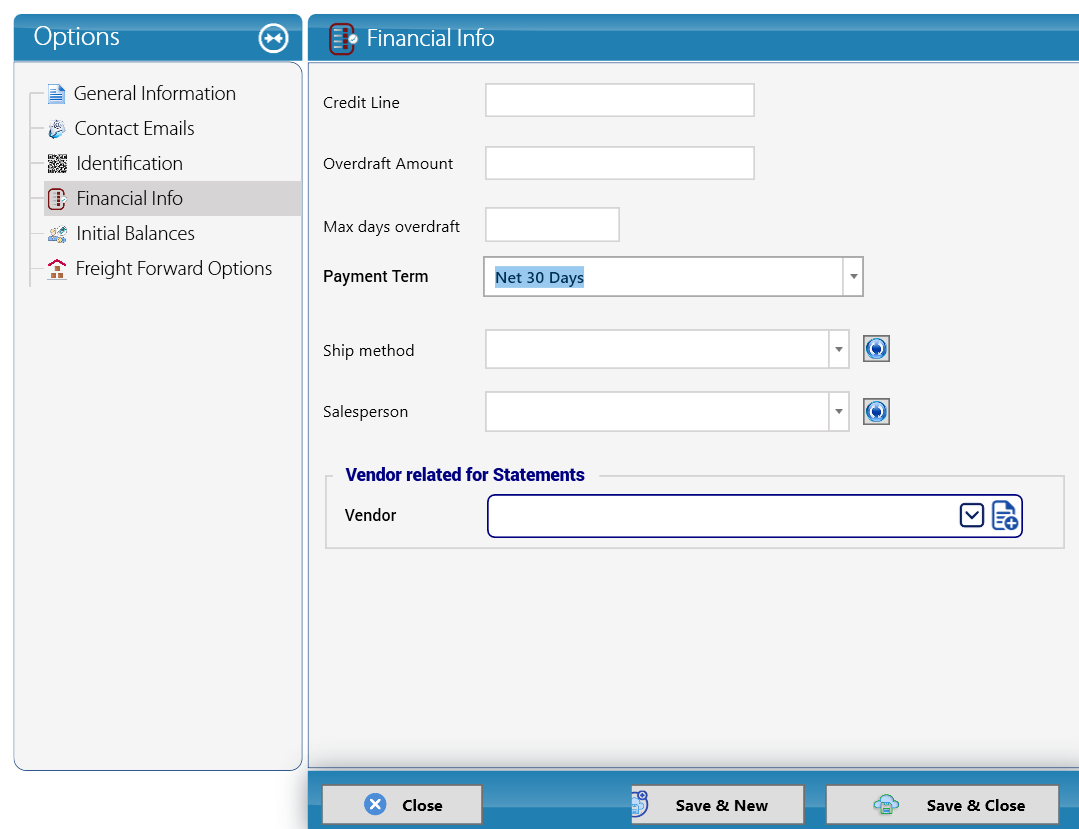This screenshot has width=1079, height=829.
Task: Open Identification section
Action: [129, 164]
